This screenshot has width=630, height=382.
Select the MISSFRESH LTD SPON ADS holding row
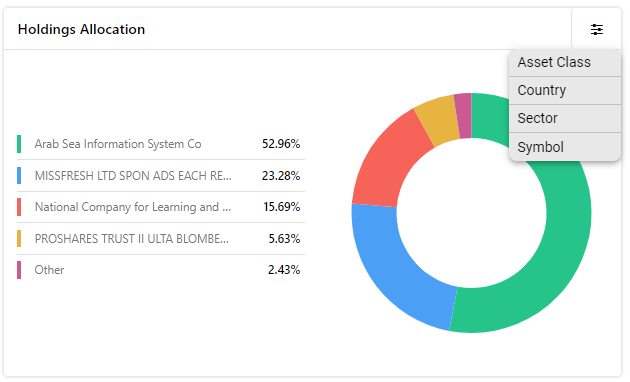pyautogui.click(x=161, y=176)
